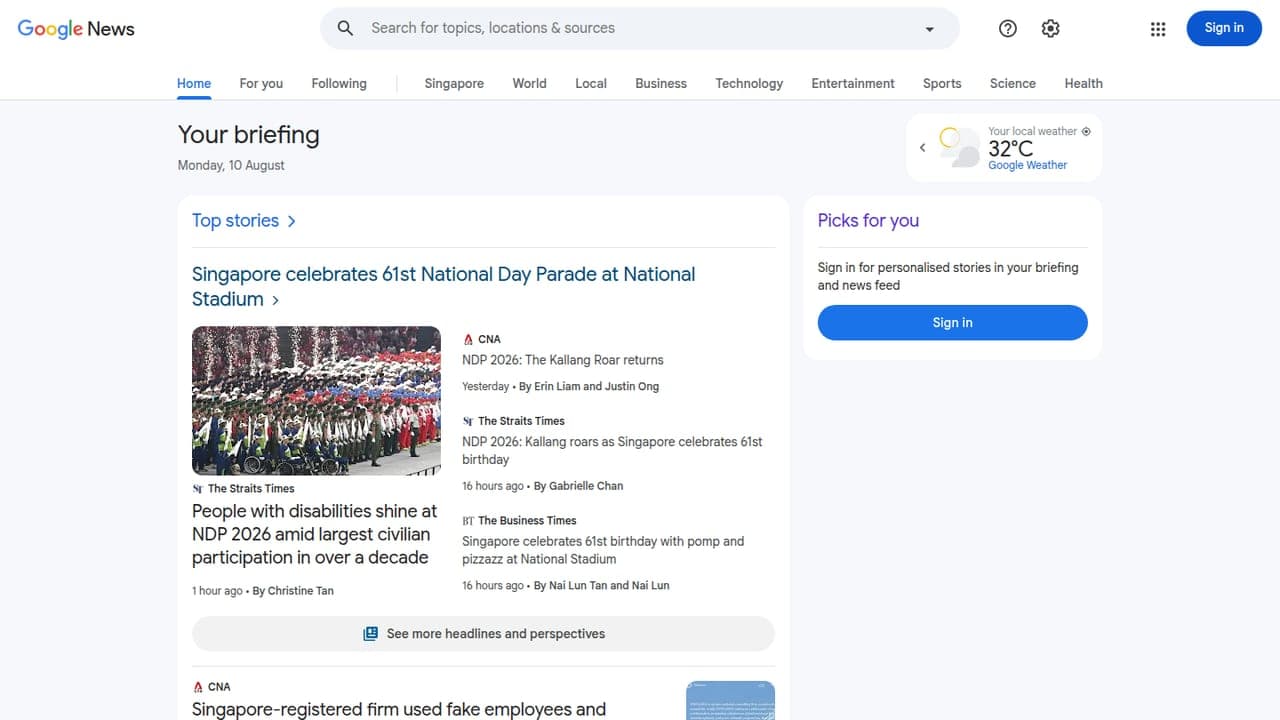Open Singapore-registered firm used fake employees story

(399, 709)
